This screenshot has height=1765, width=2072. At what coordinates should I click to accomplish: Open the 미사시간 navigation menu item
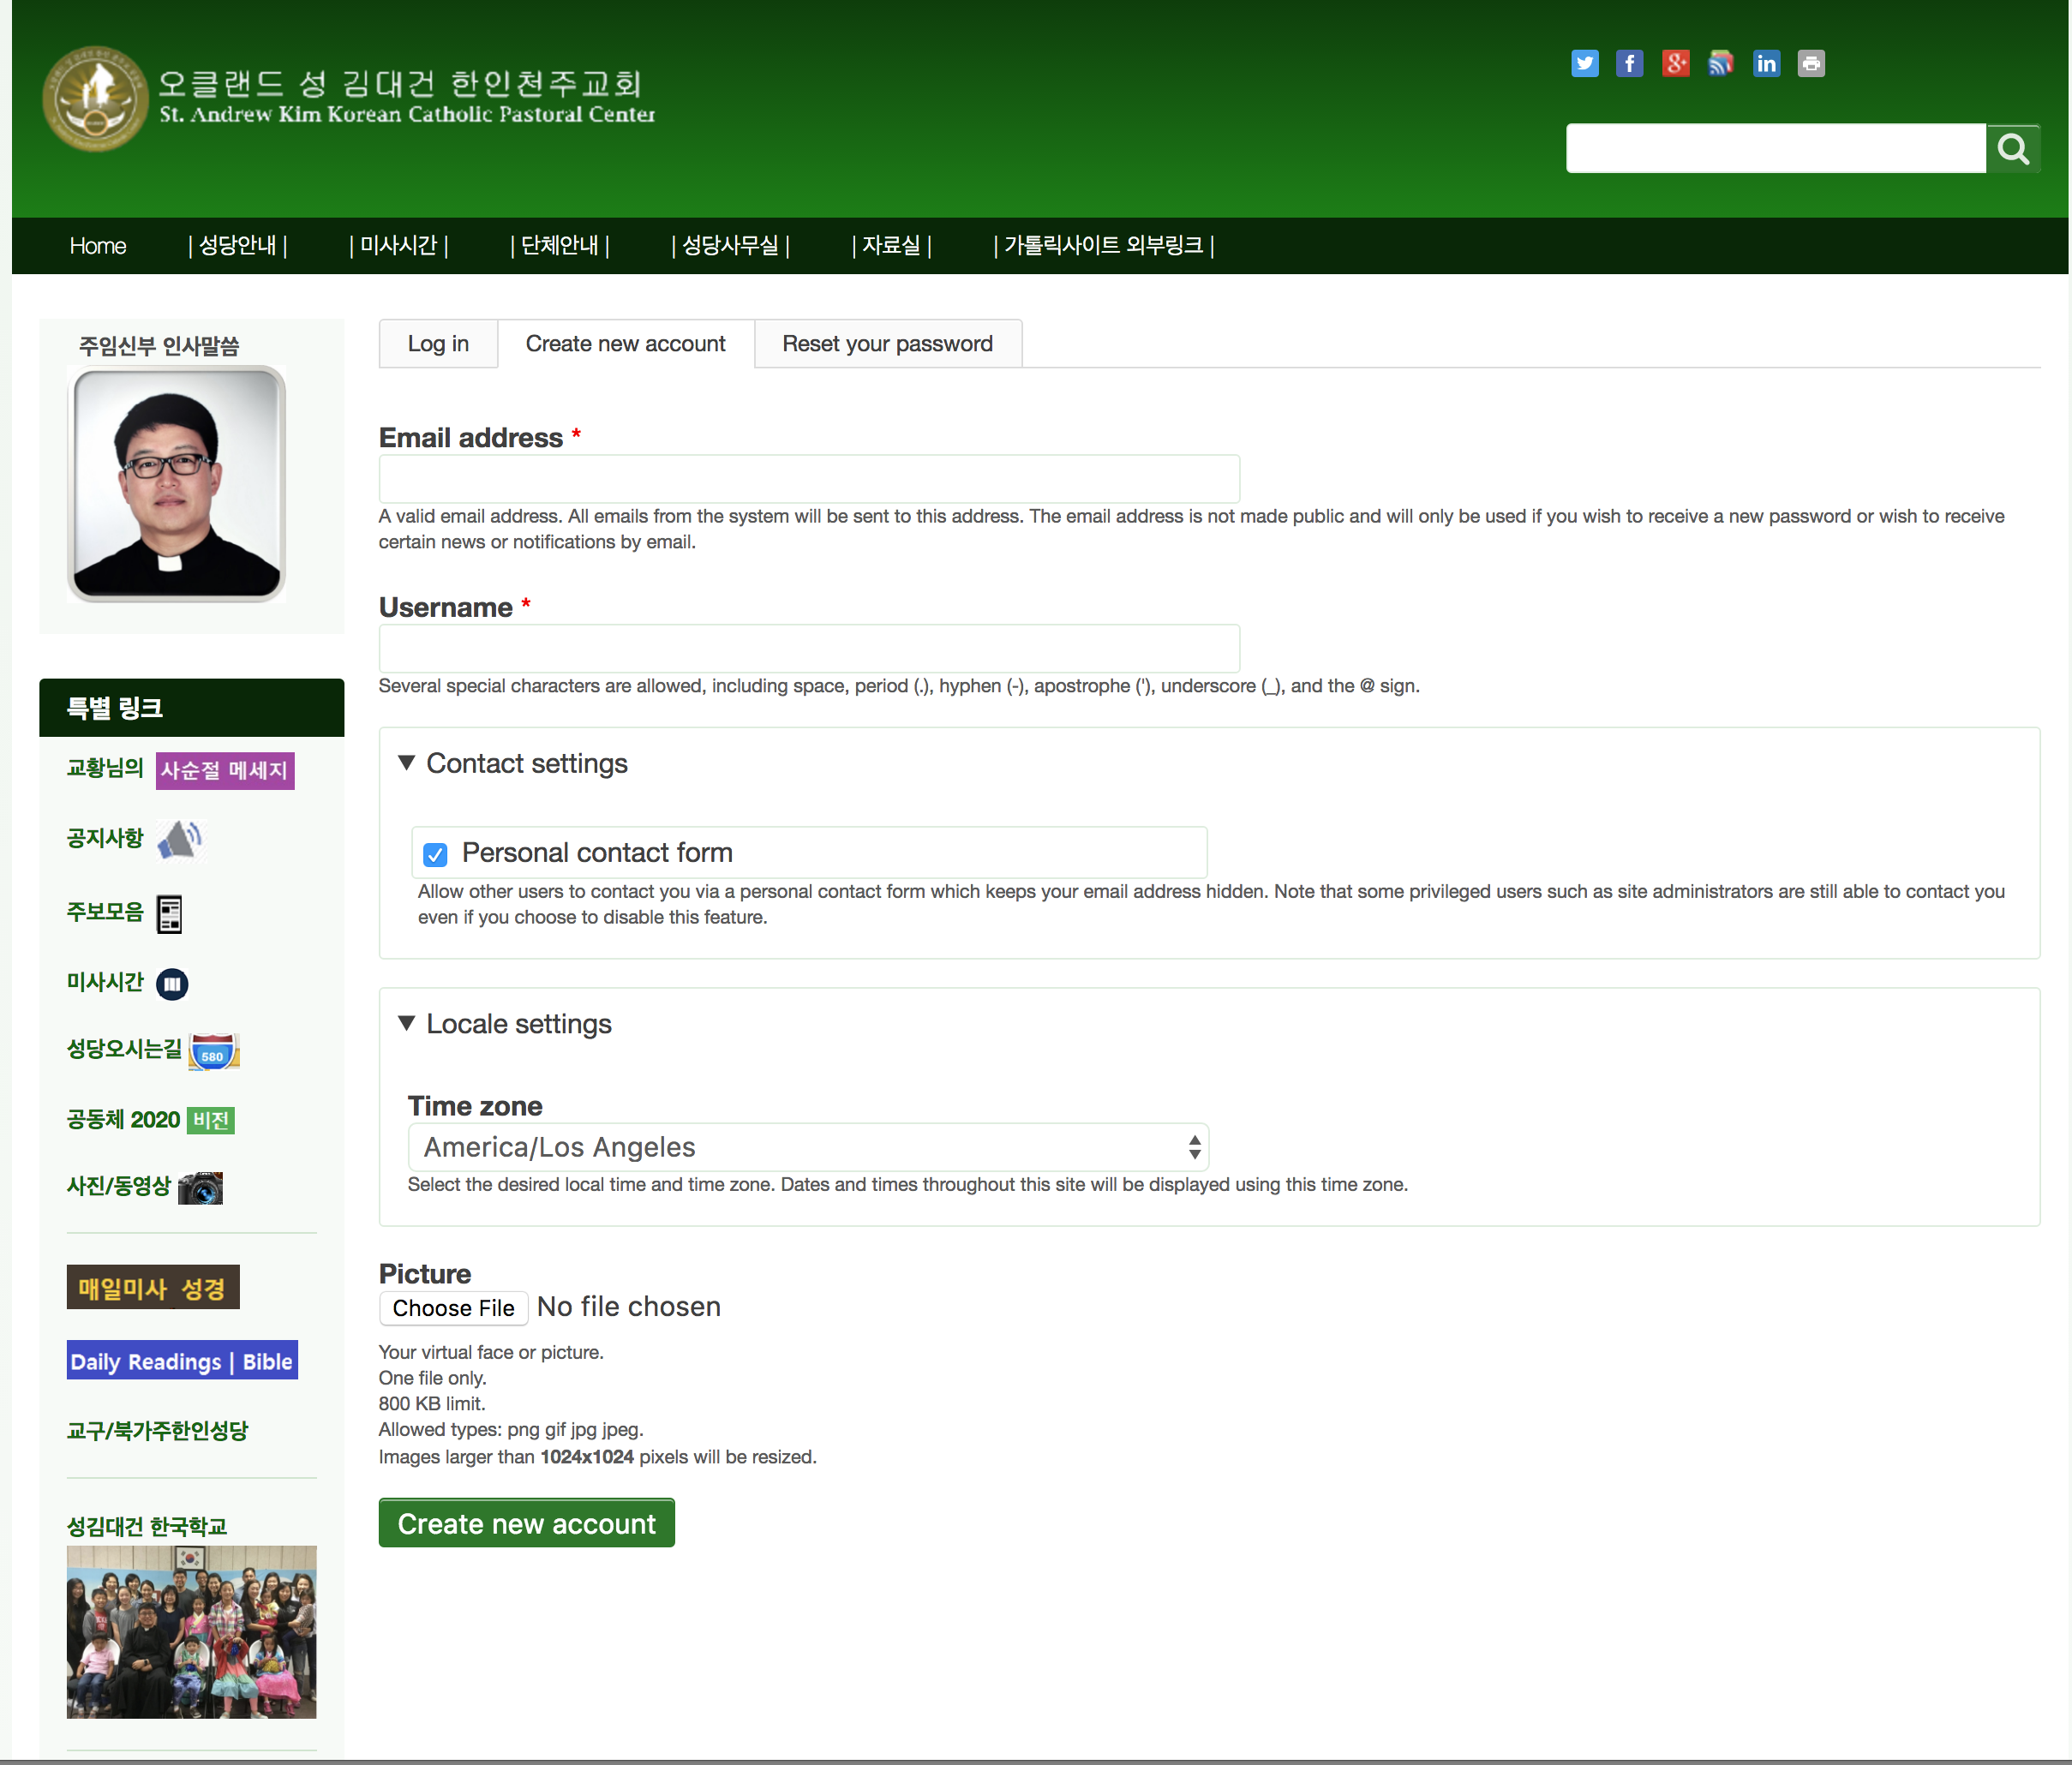click(399, 246)
